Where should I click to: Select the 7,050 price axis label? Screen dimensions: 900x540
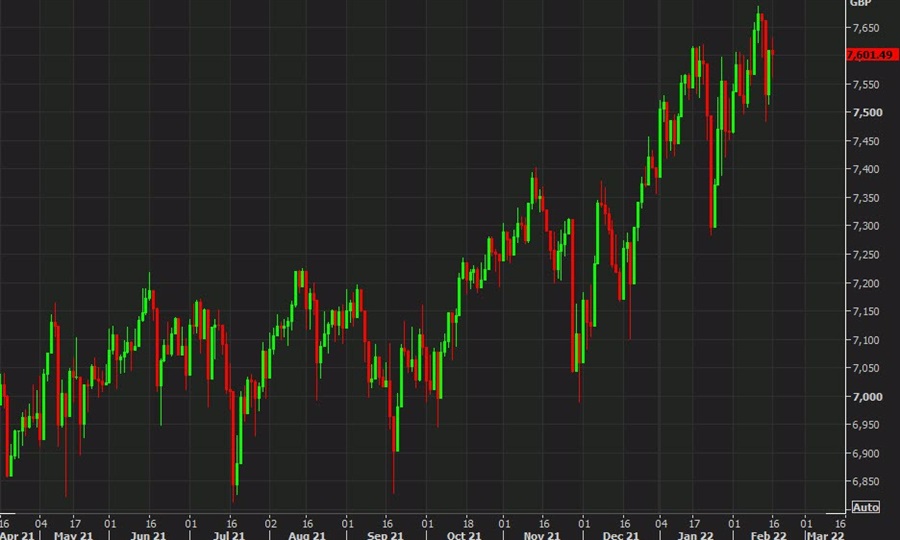point(866,368)
